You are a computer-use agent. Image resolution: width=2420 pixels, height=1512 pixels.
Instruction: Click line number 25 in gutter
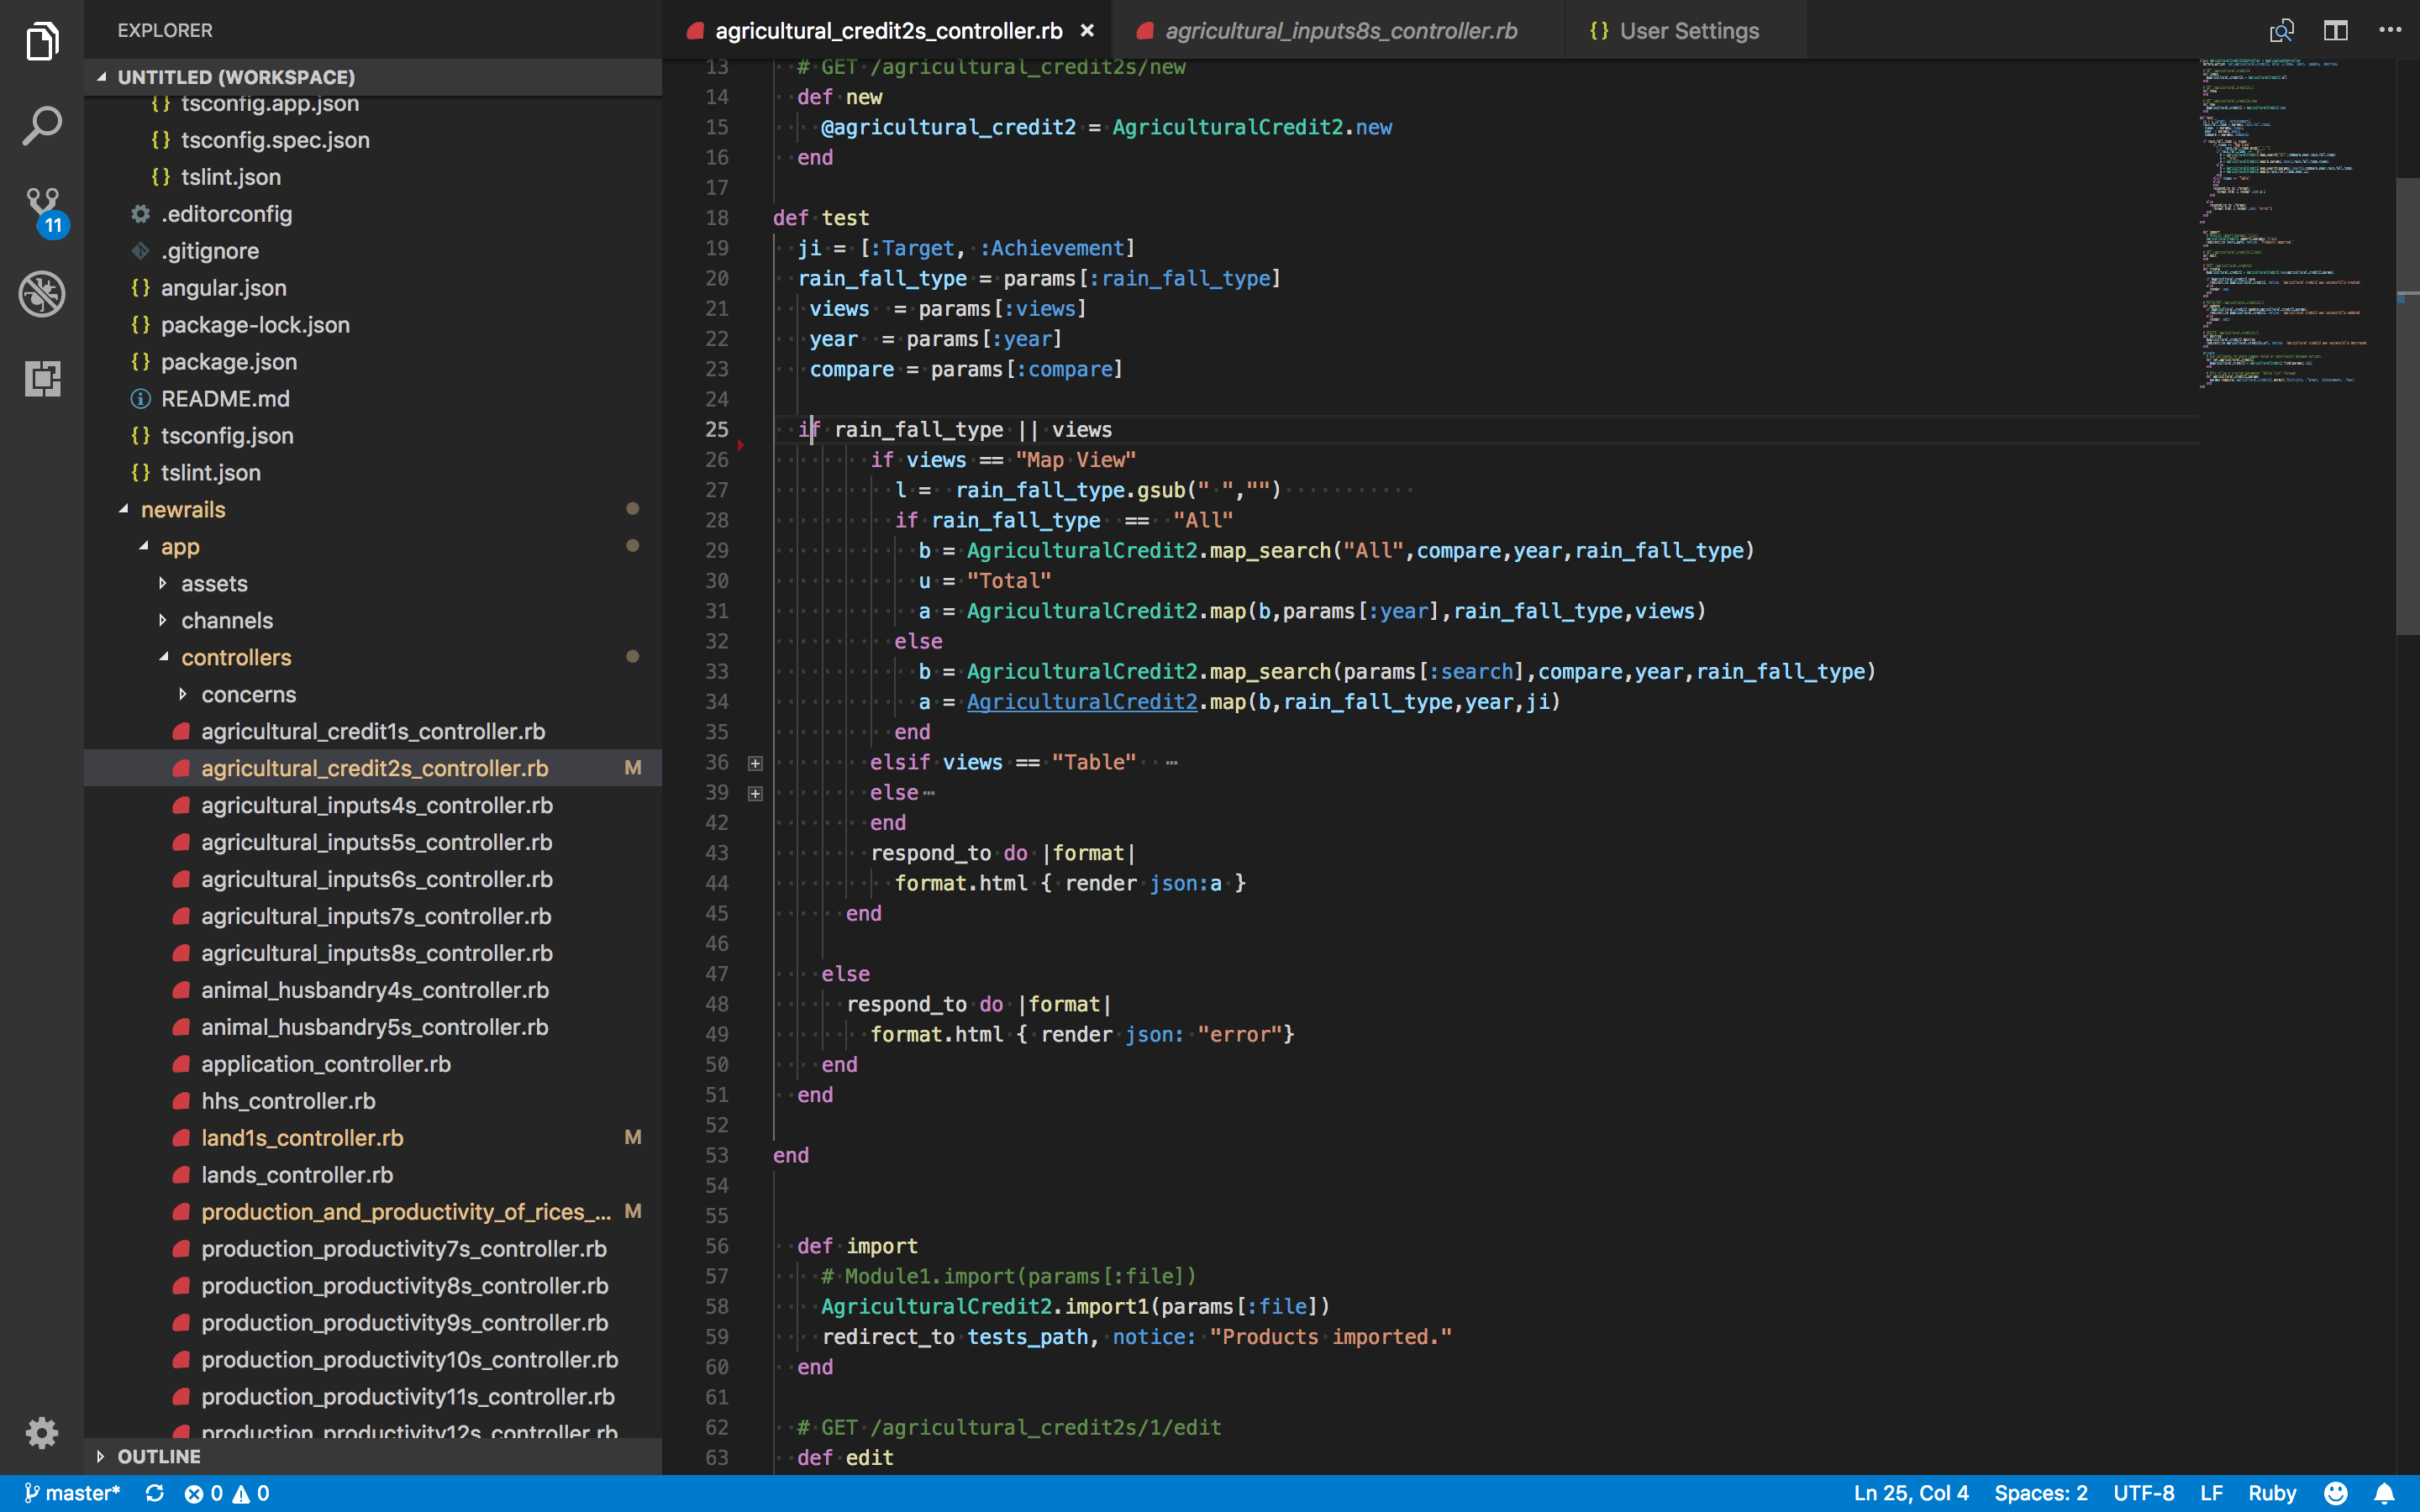717,430
